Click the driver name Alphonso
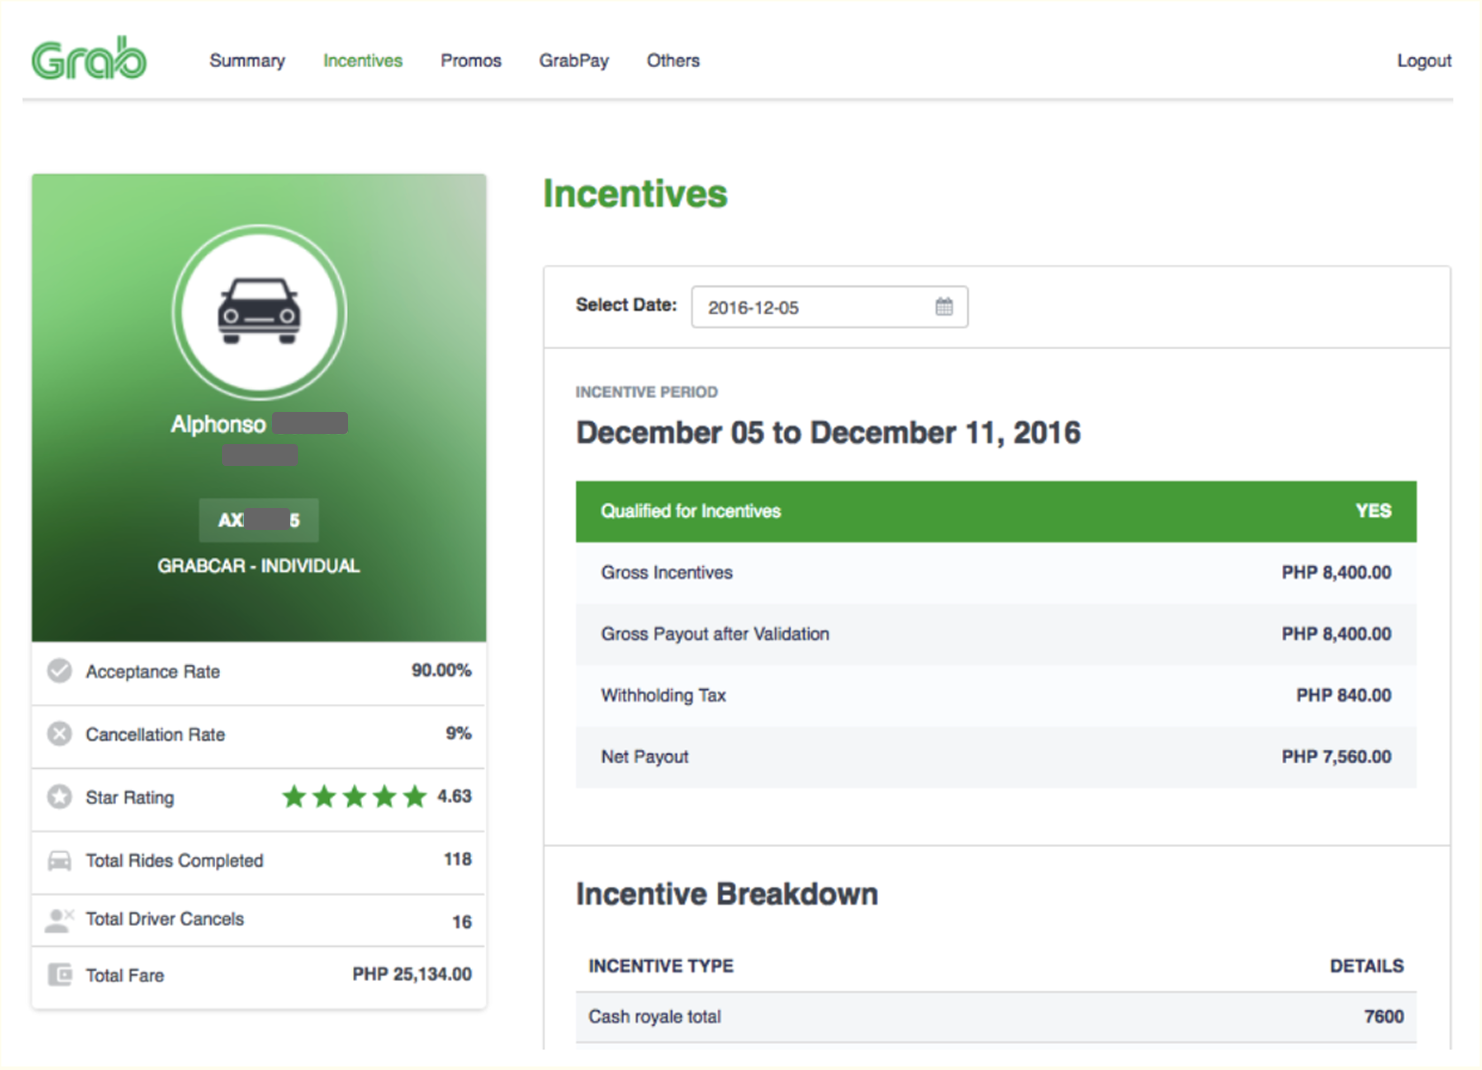1482x1070 pixels. coord(218,424)
